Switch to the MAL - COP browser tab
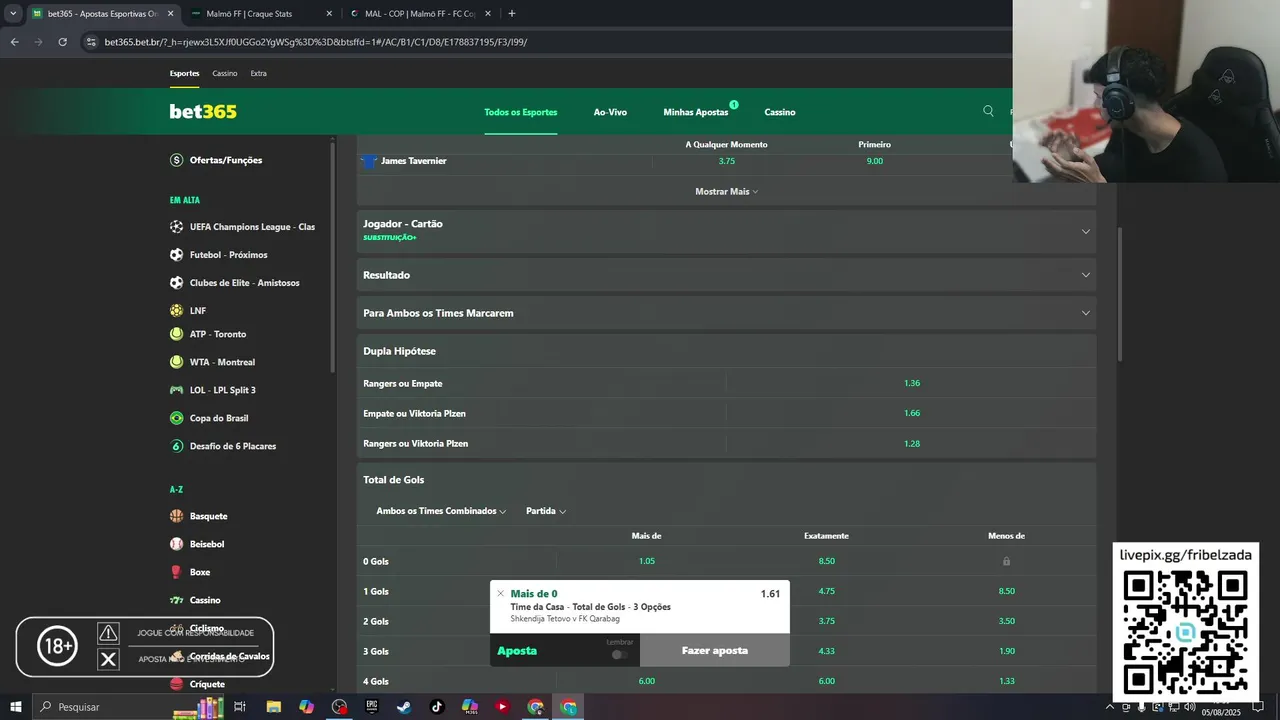Screen dimensions: 1280x720 420,14
